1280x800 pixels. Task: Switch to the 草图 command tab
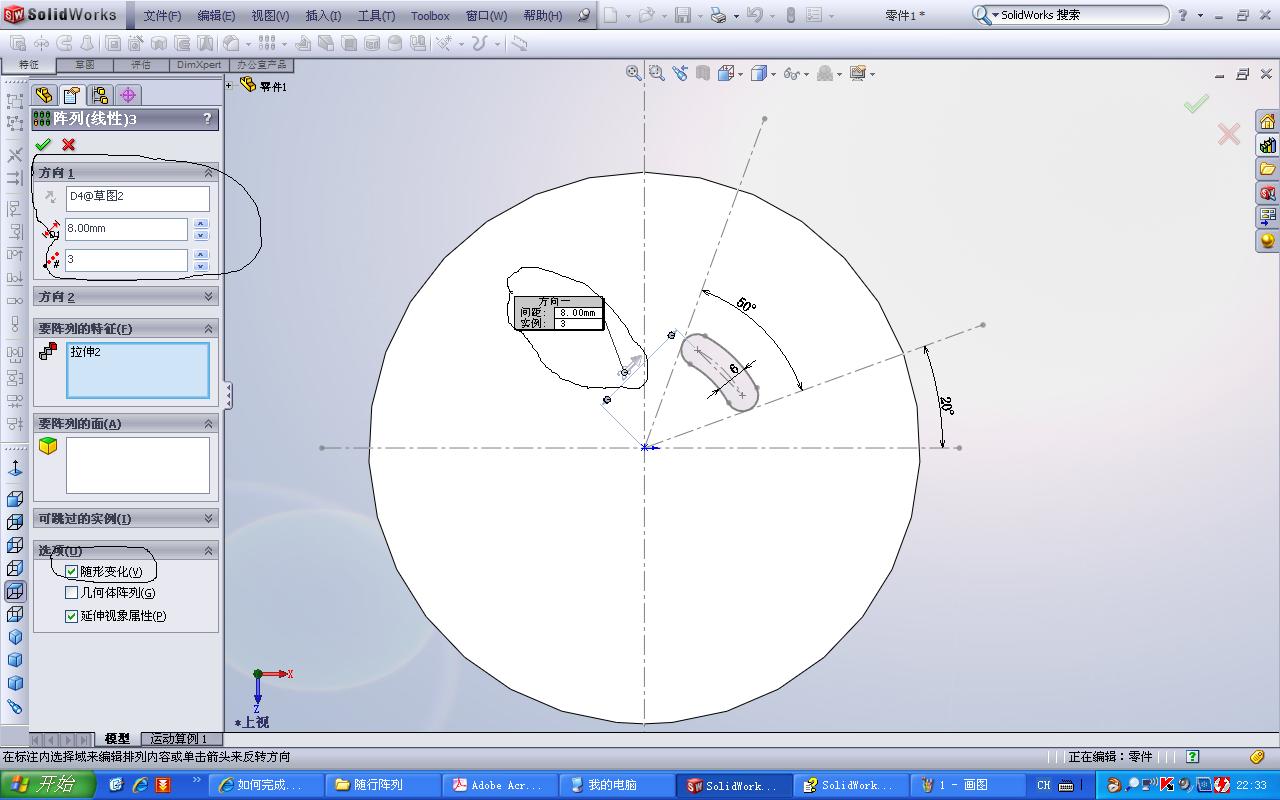click(84, 65)
